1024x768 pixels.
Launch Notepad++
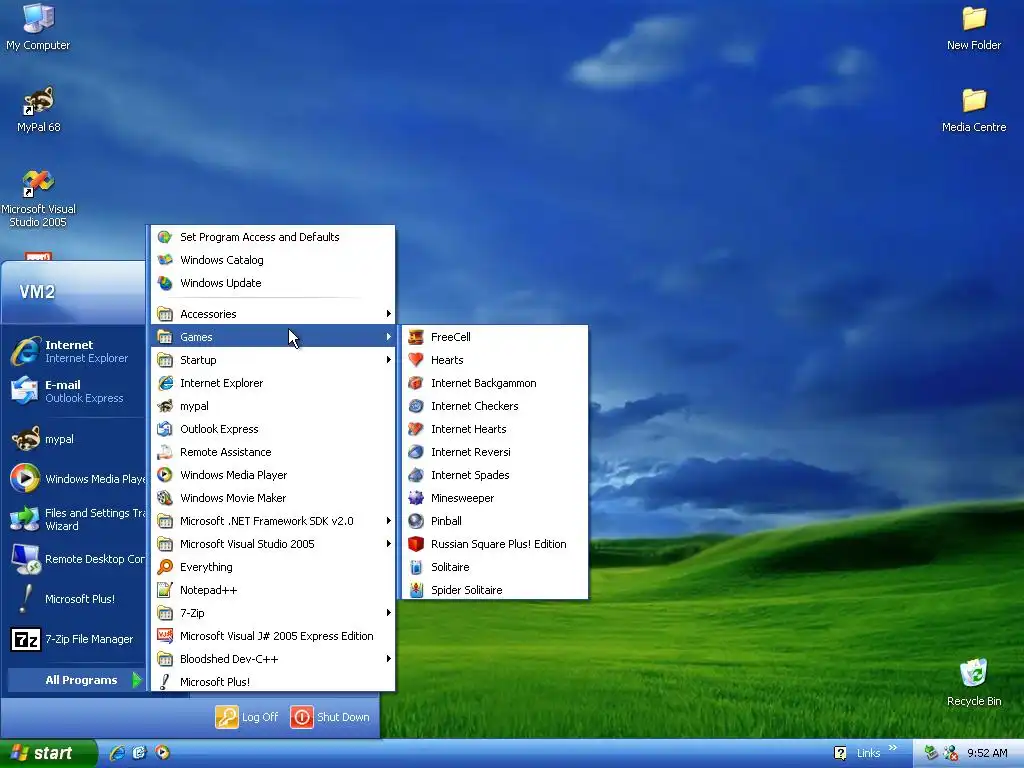point(273,590)
